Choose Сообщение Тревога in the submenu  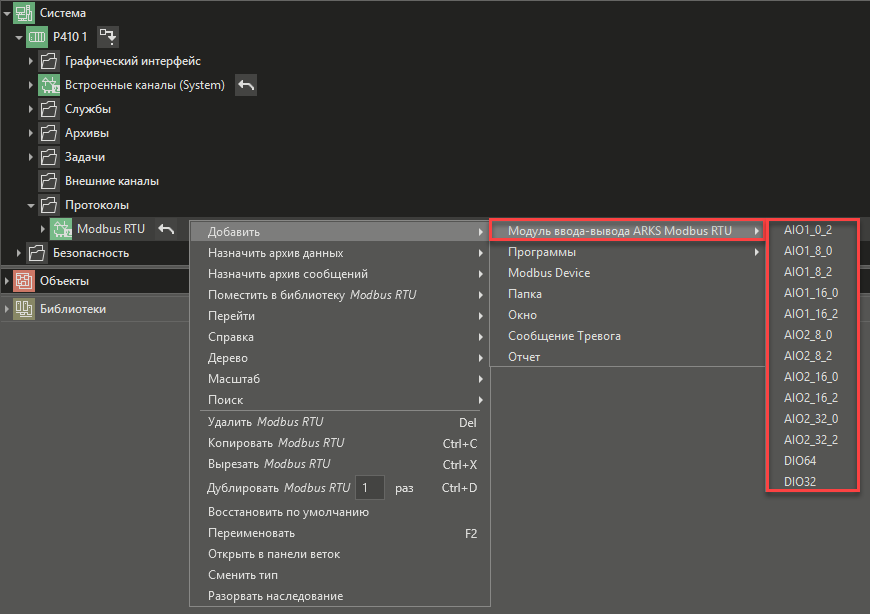[627, 336]
